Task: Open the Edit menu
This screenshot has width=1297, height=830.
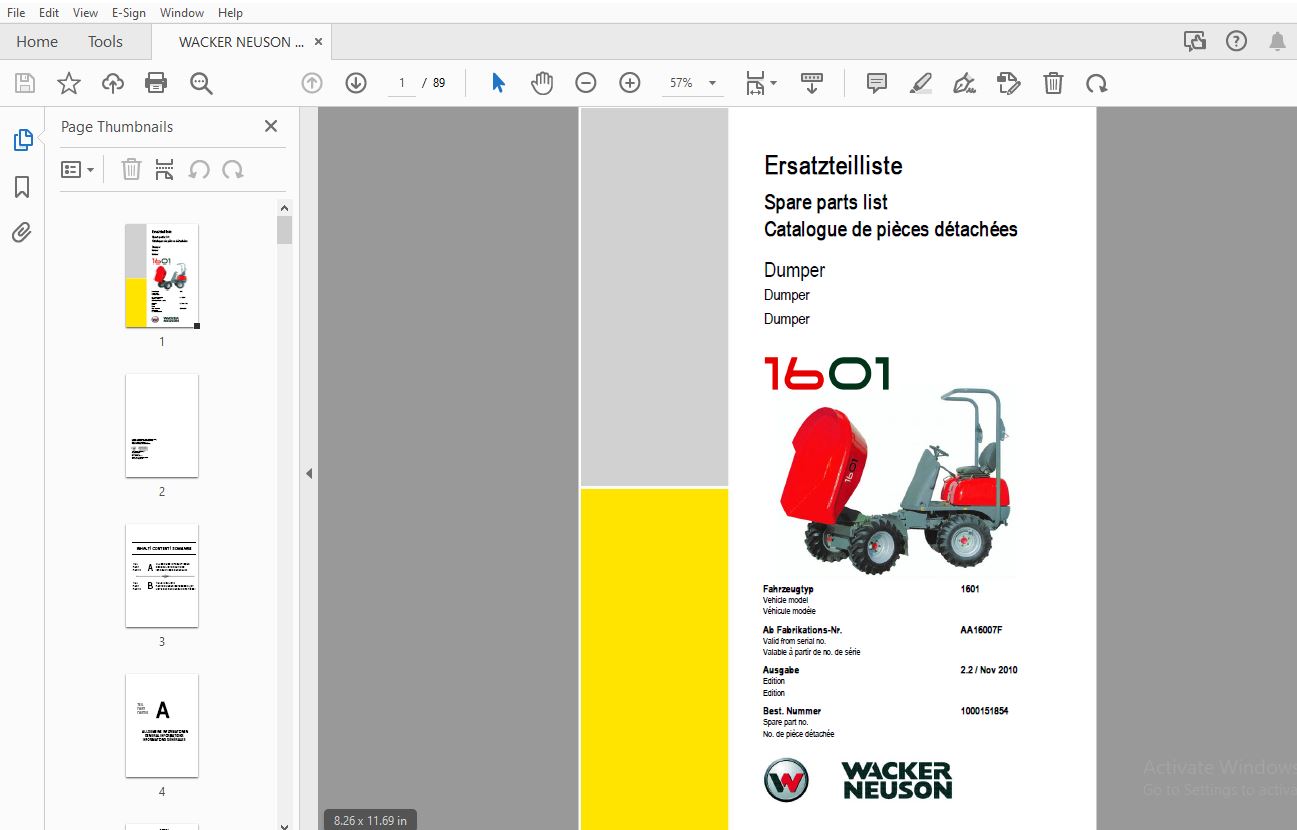Action: (x=49, y=12)
